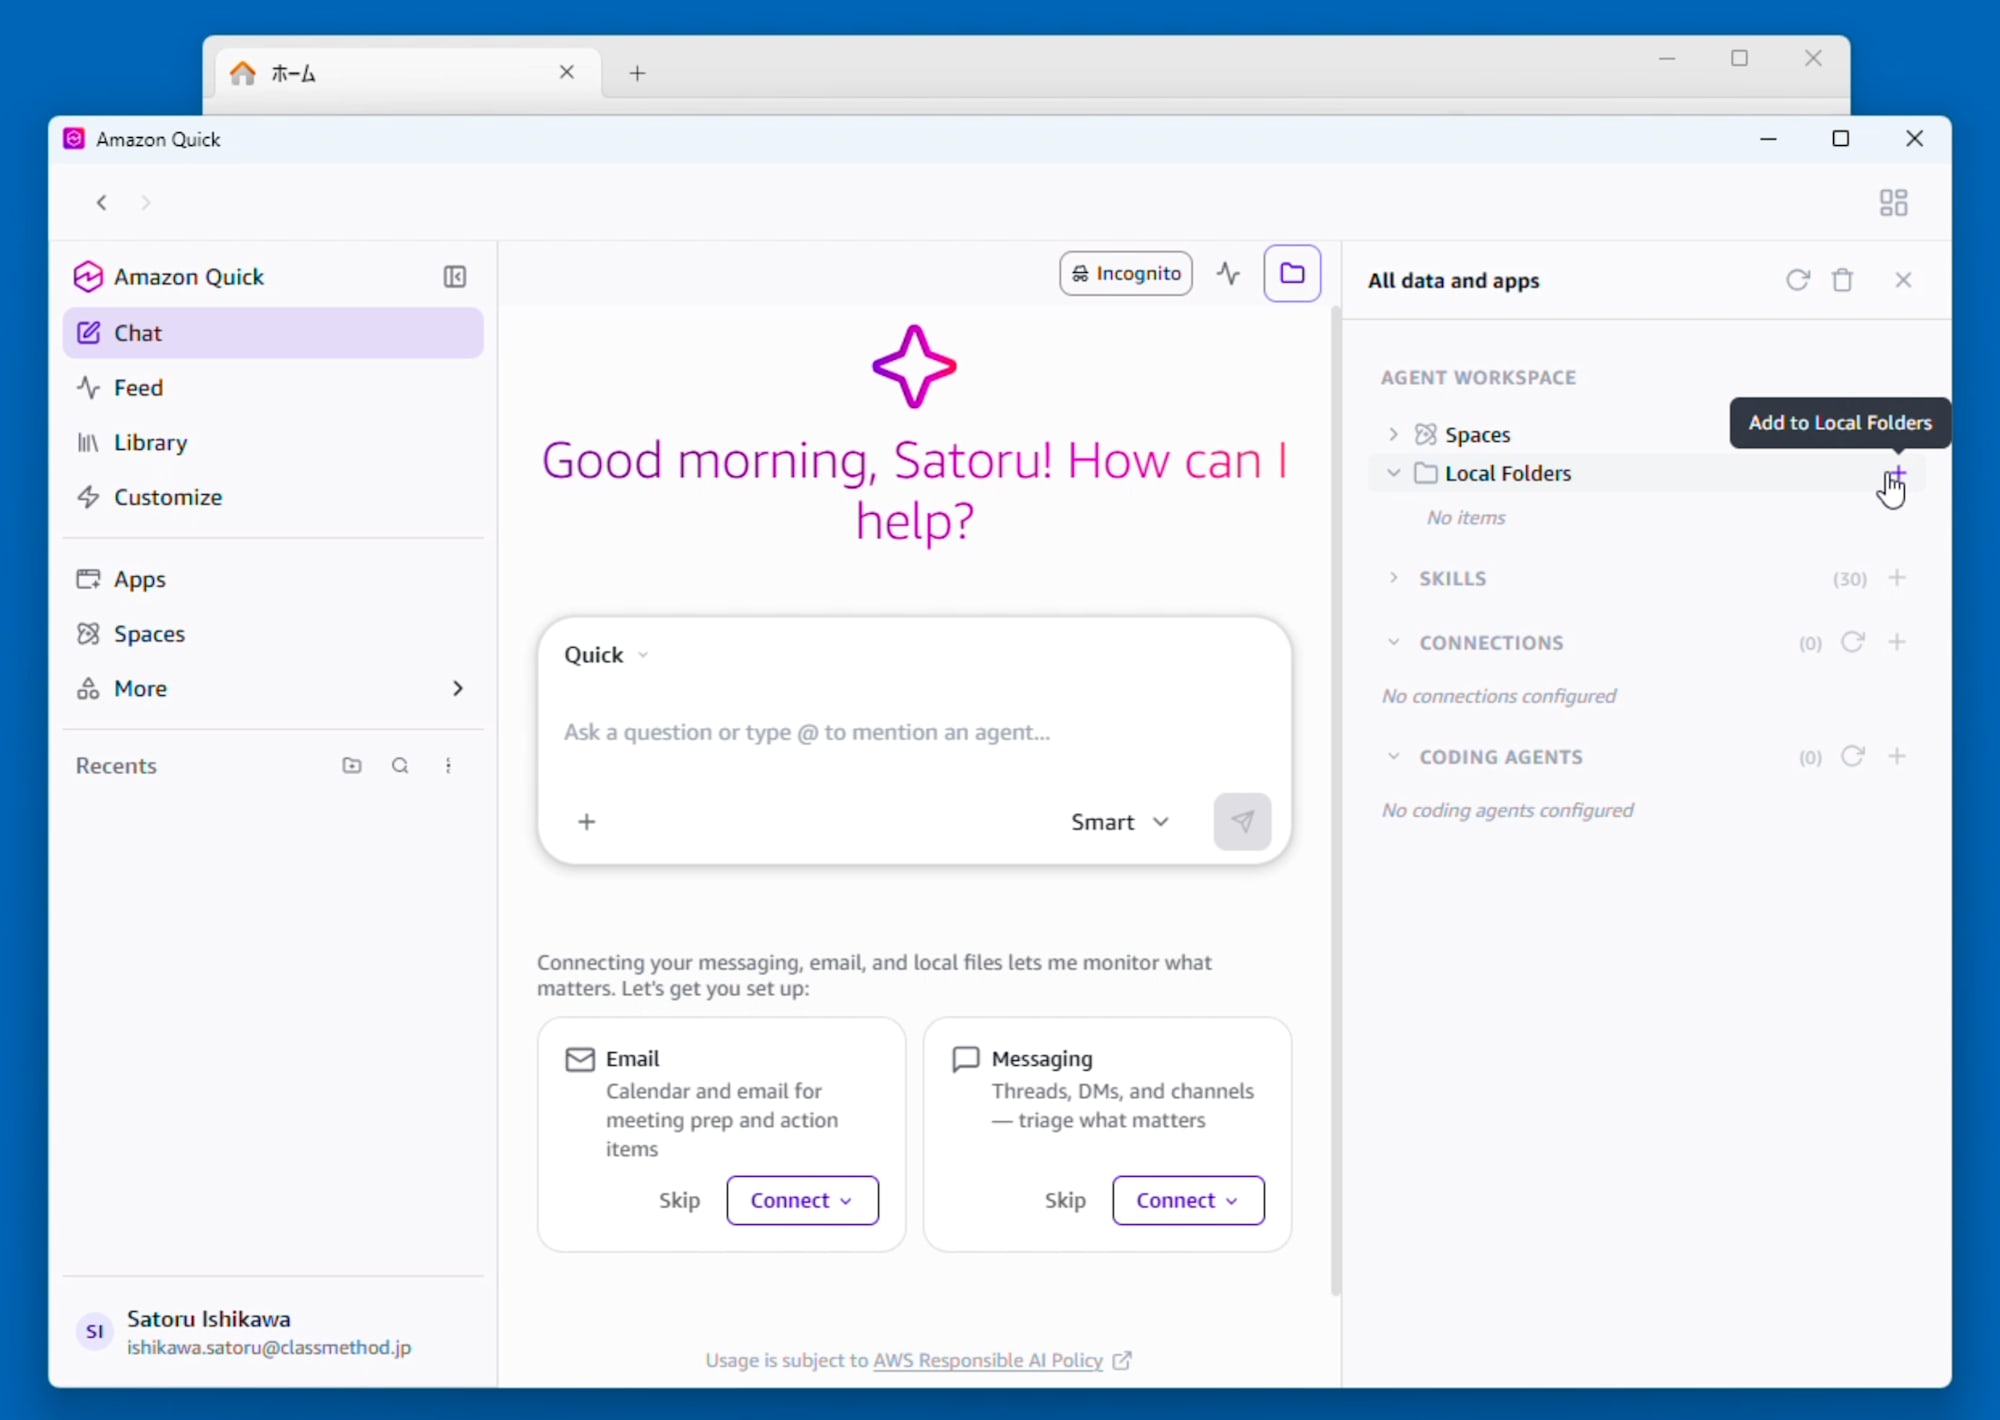This screenshot has width=2000, height=1420.
Task: Add a folder to Local Folders
Action: (x=1897, y=473)
